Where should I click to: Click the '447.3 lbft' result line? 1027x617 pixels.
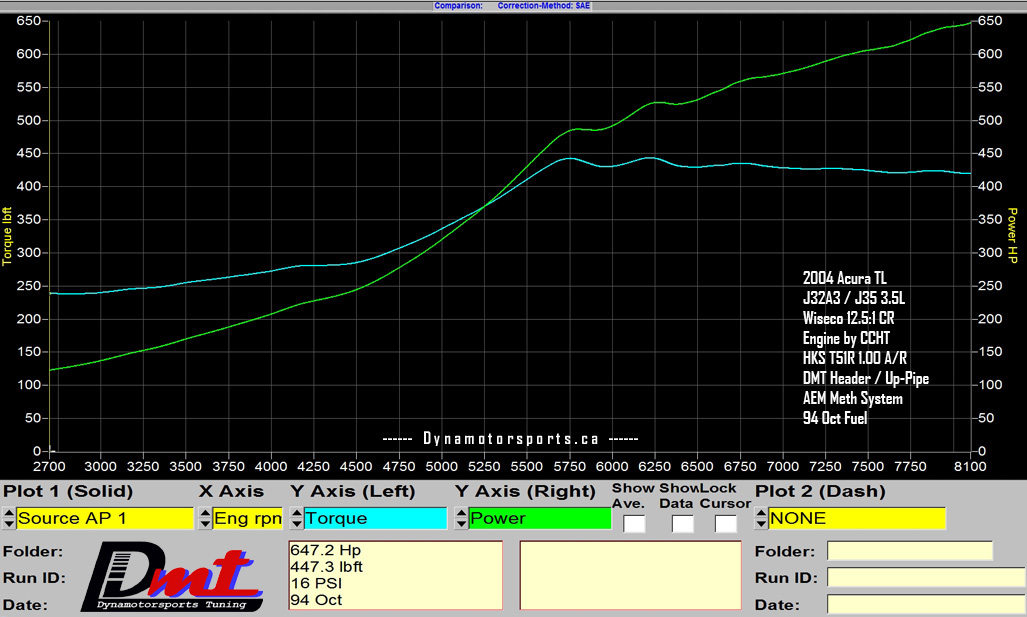(x=326, y=567)
